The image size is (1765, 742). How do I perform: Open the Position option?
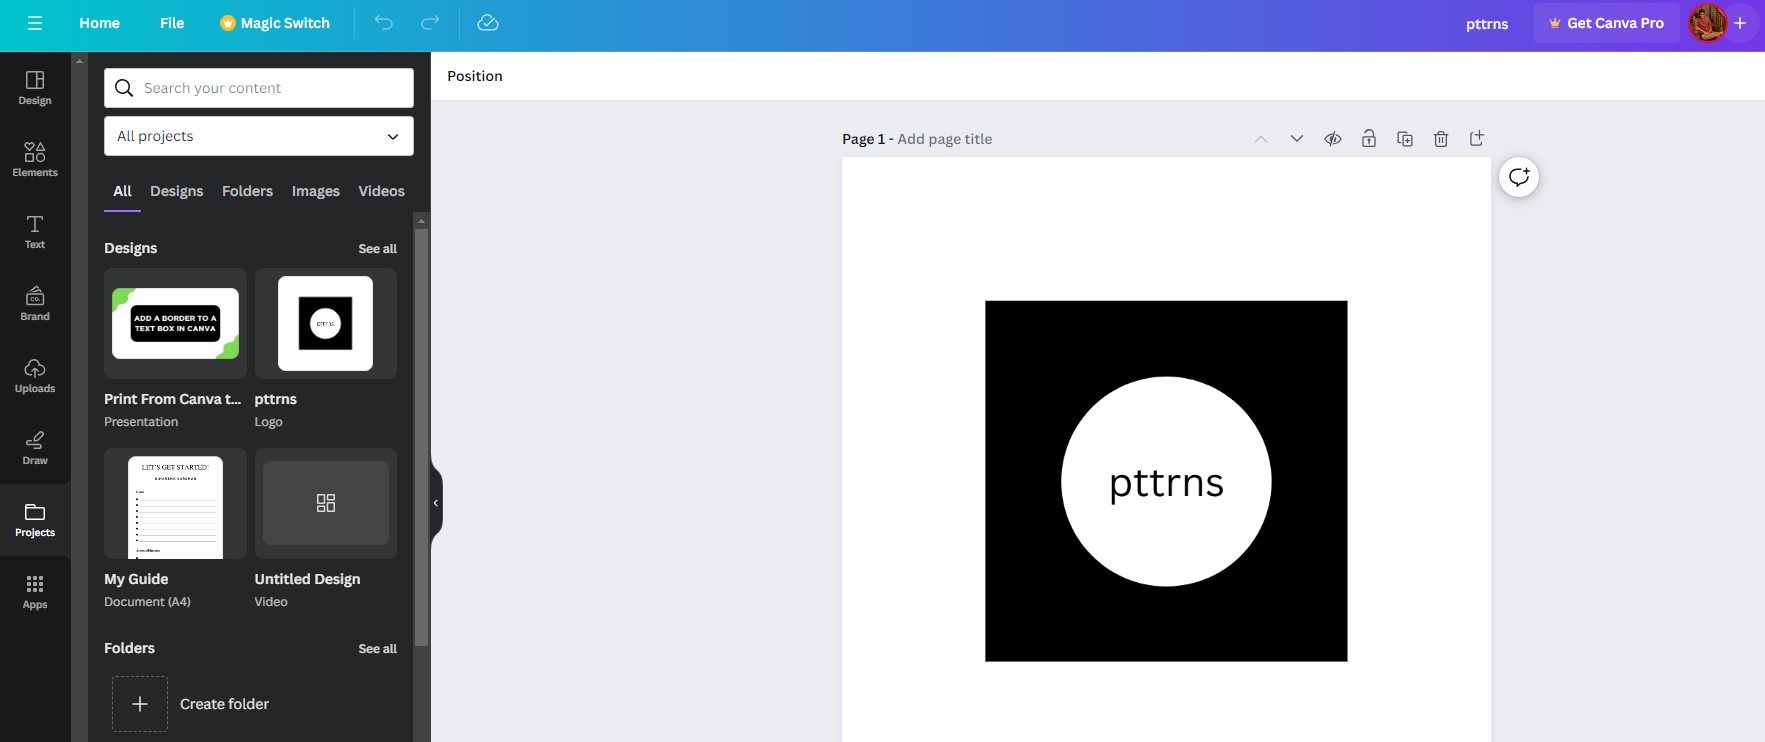pos(475,76)
